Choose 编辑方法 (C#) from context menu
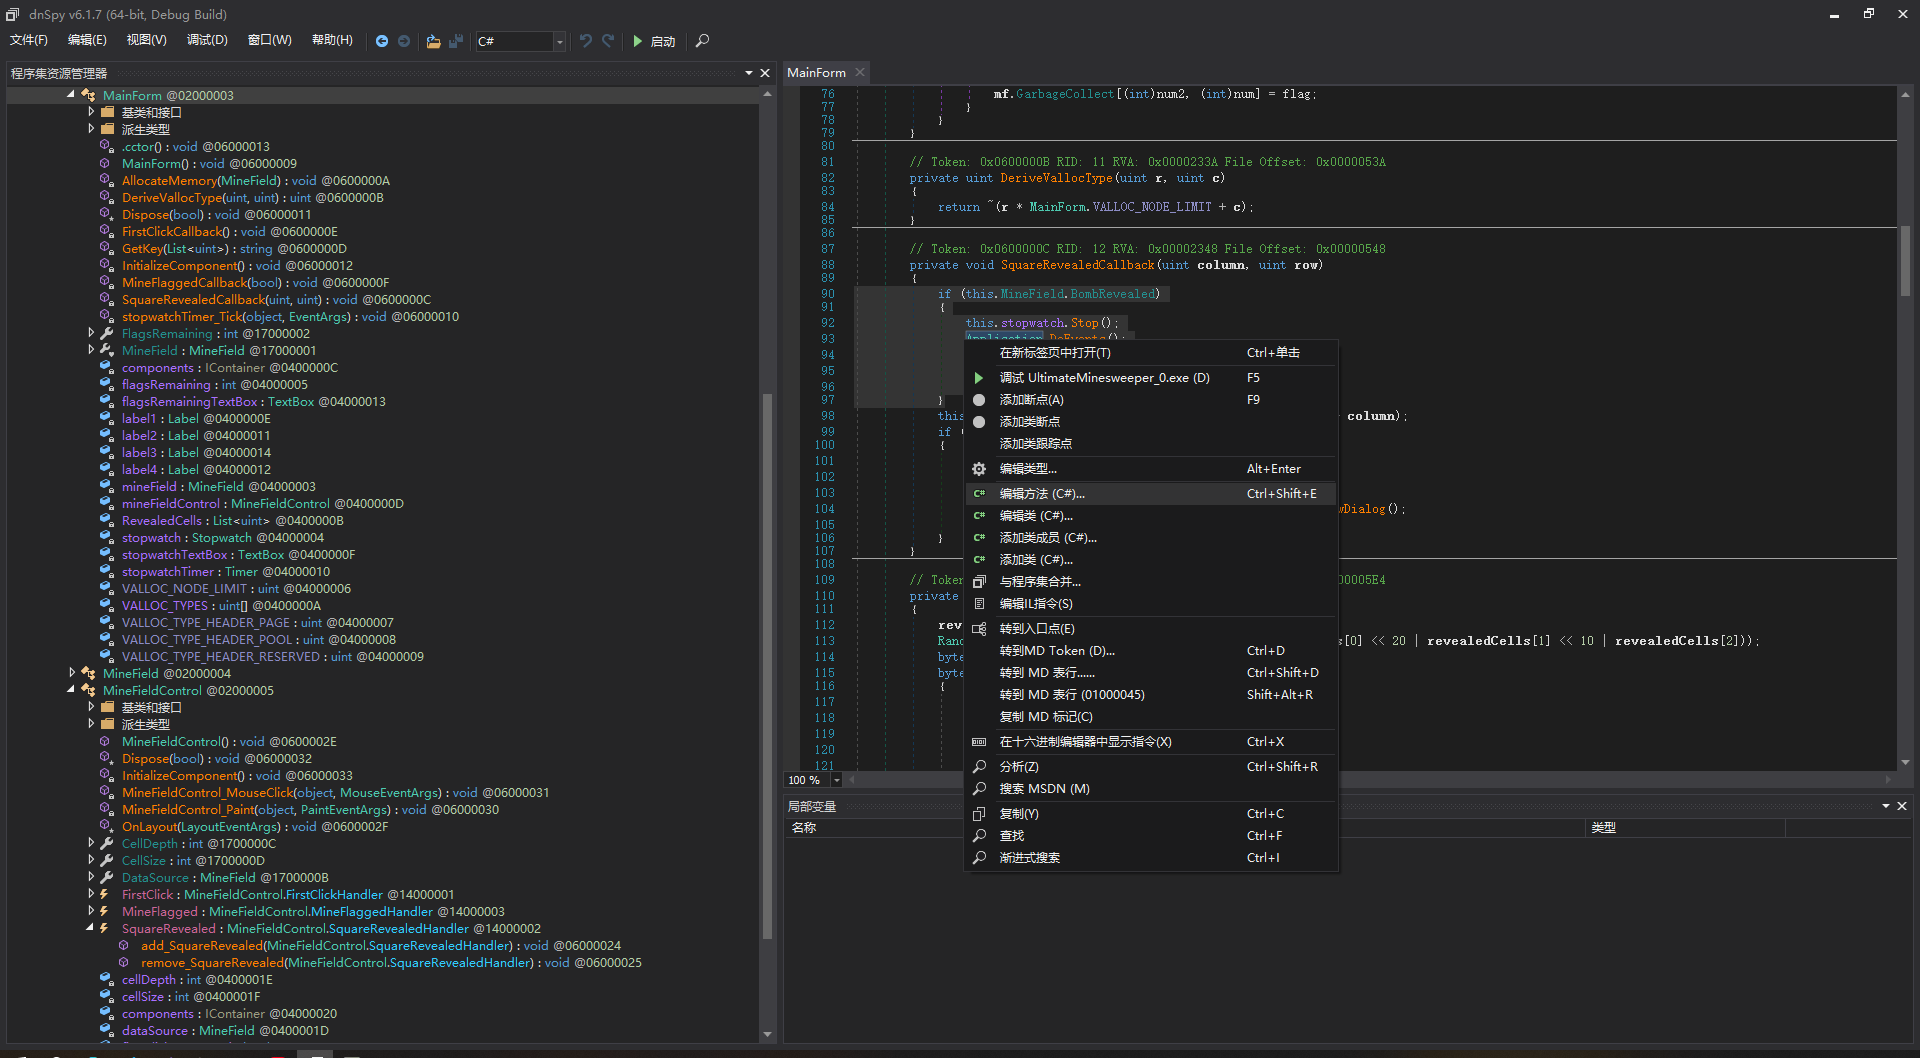 (x=1041, y=494)
